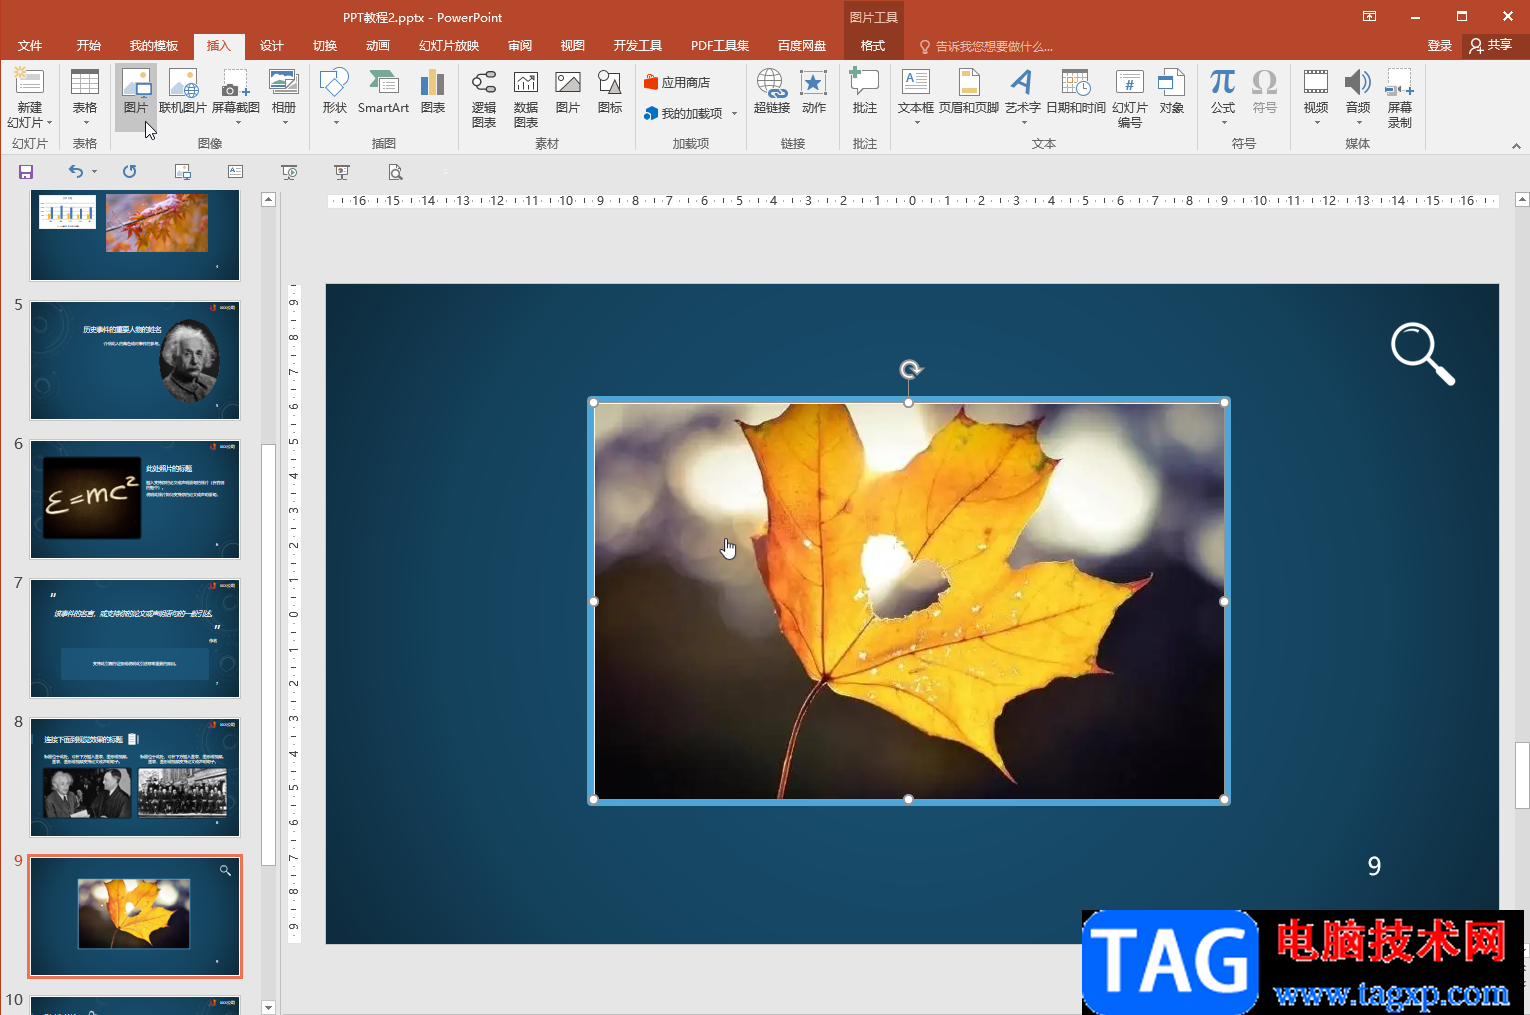Click the slide panel scroll-down arrow

pyautogui.click(x=268, y=1007)
